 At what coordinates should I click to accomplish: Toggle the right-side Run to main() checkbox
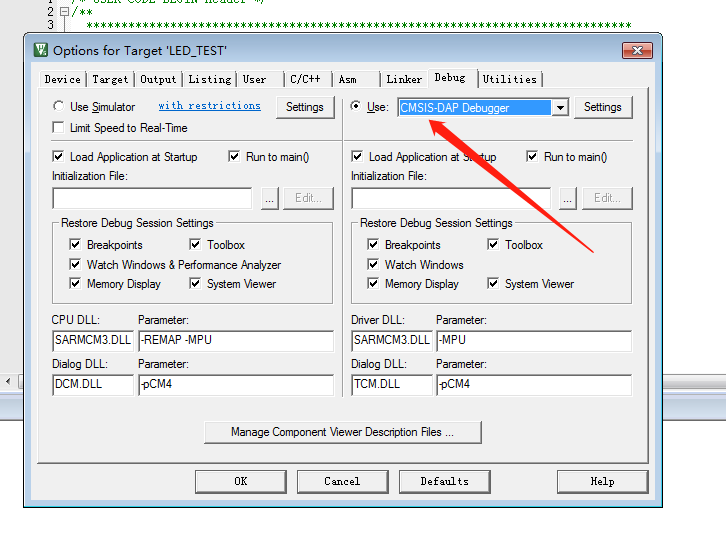click(x=533, y=157)
